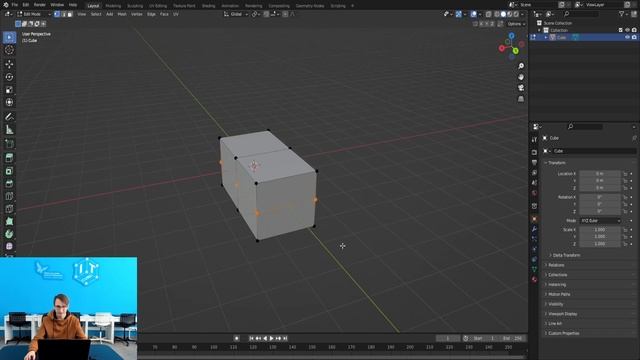Image resolution: width=640 pixels, height=360 pixels.
Task: Expand the Collections panel
Action: coord(558,275)
